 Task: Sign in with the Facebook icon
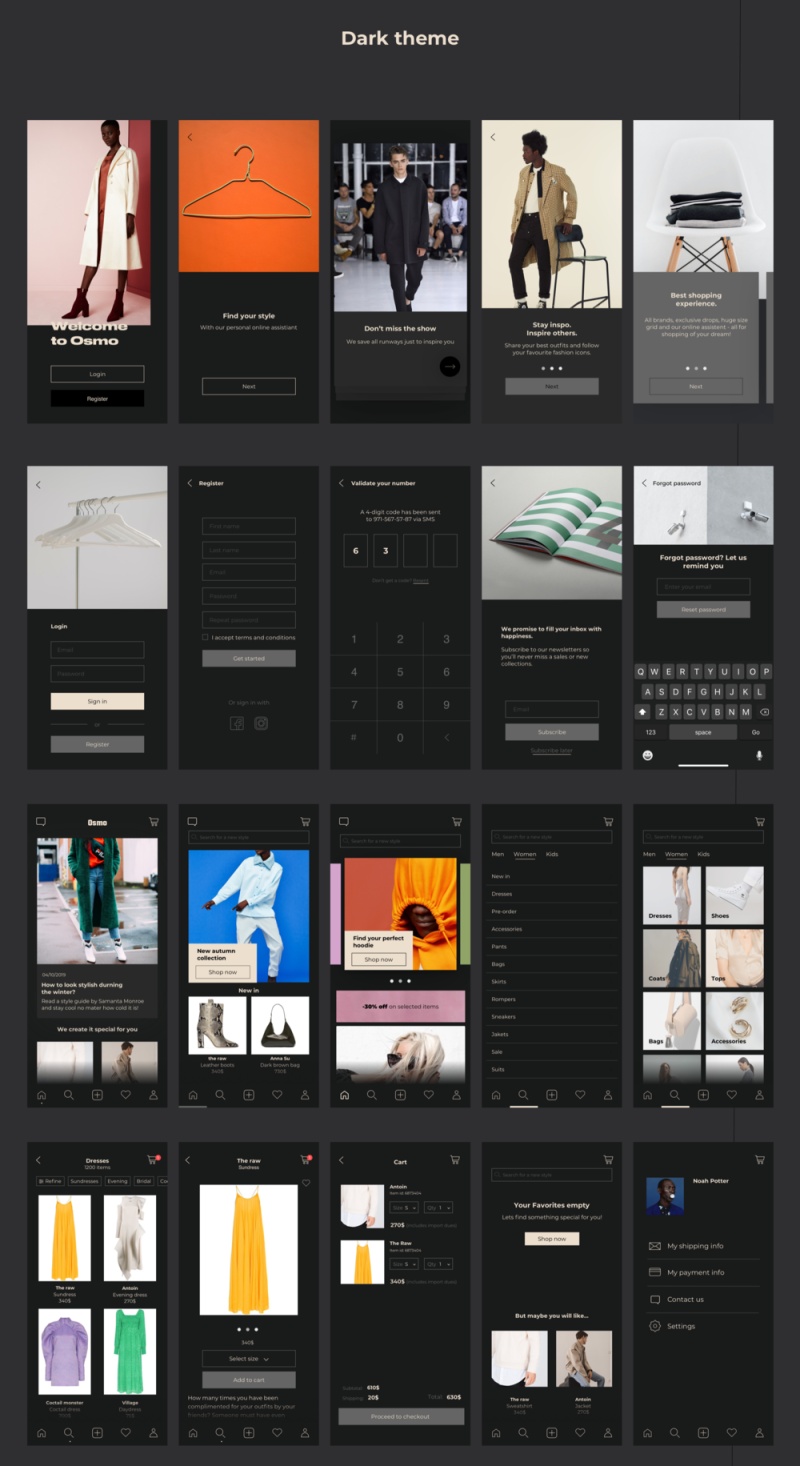237,723
